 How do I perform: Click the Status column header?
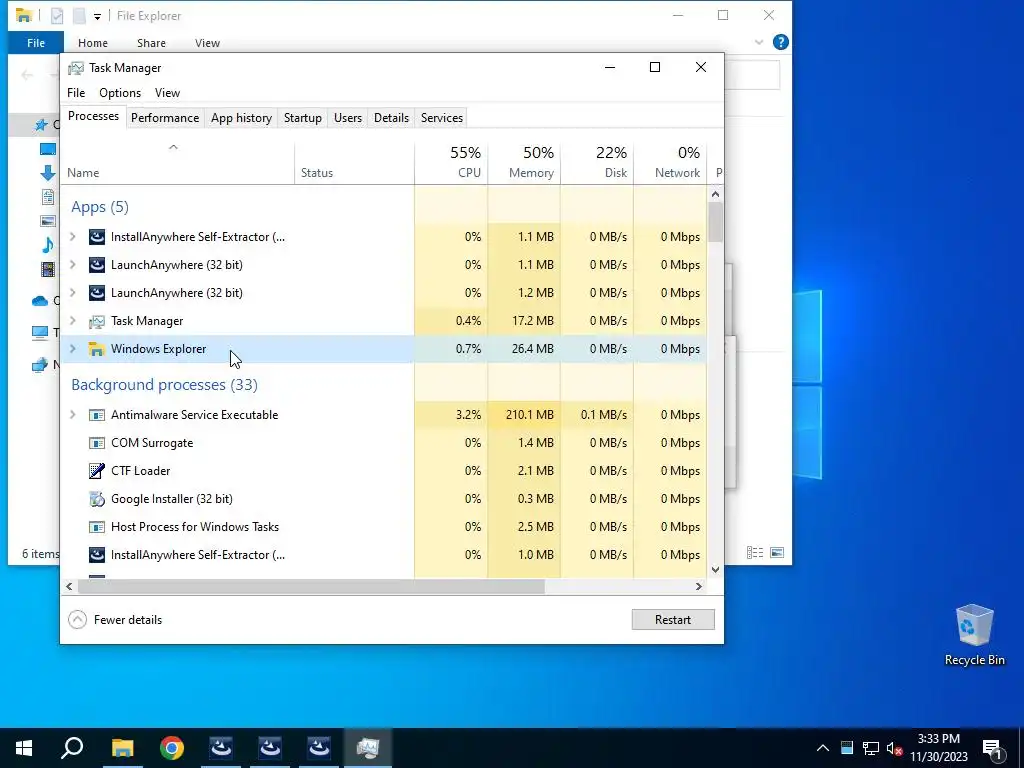(354, 163)
